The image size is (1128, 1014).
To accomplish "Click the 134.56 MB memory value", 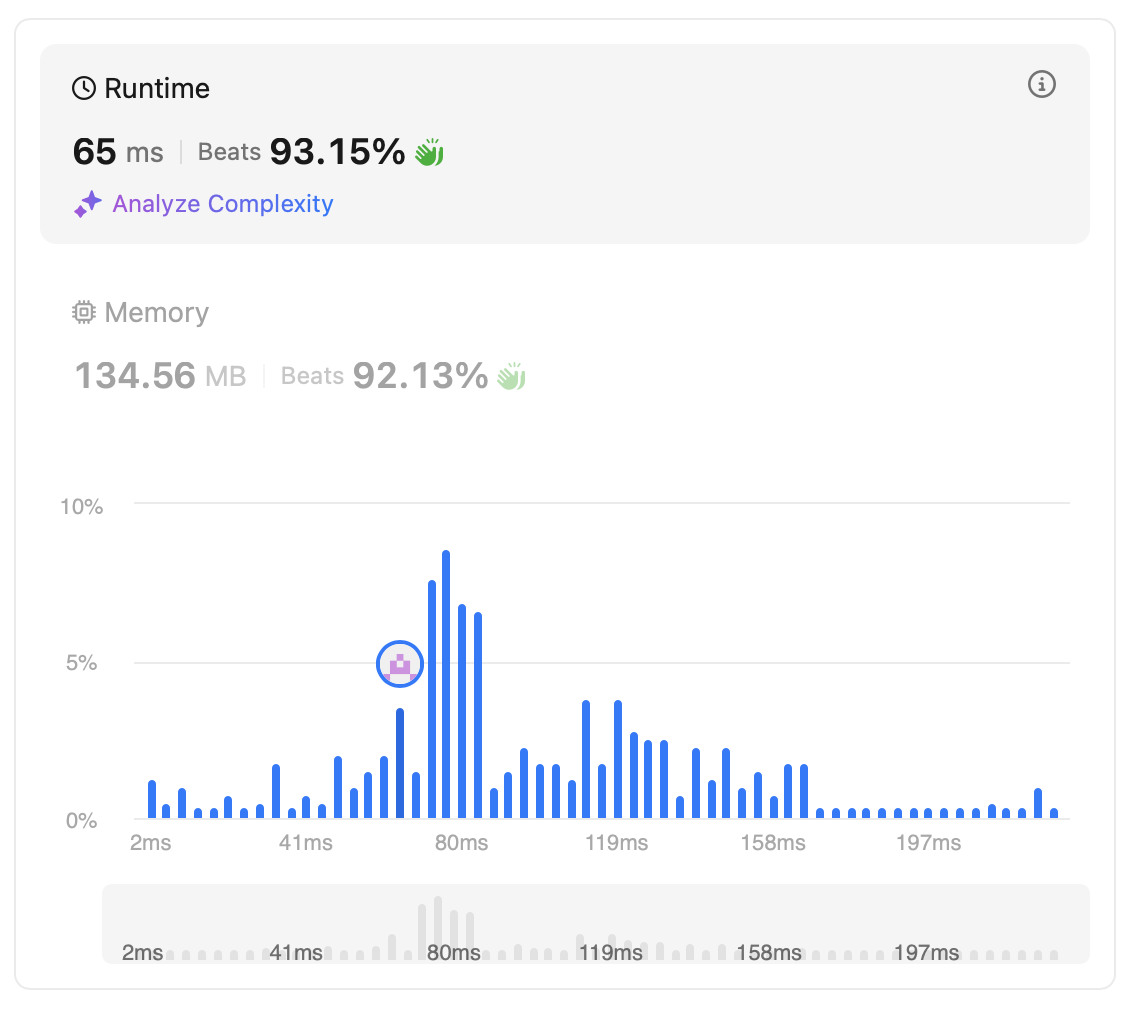I will [x=160, y=376].
